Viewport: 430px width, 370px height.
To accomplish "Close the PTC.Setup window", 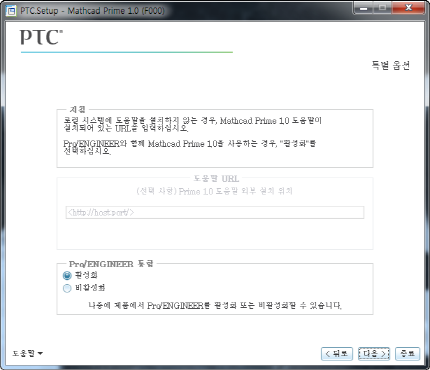I will (x=409, y=8).
